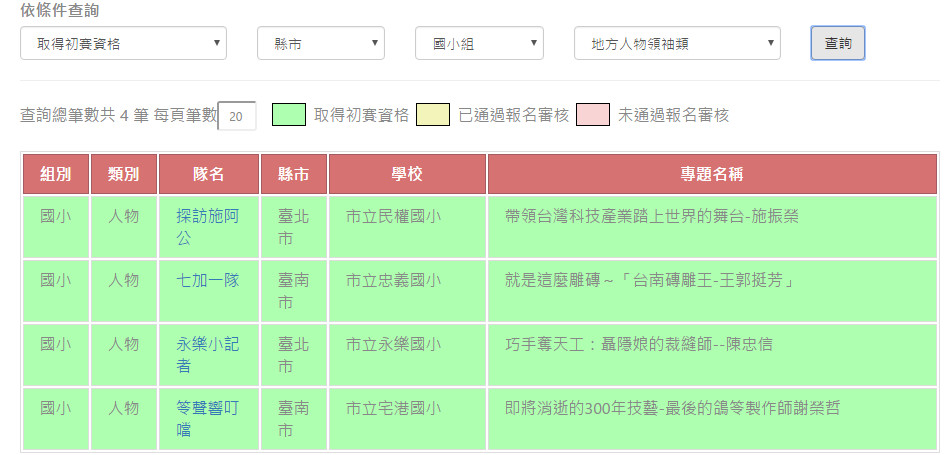This screenshot has width=951, height=455.
Task: Expand the 縣市 dropdown
Action: click(320, 44)
